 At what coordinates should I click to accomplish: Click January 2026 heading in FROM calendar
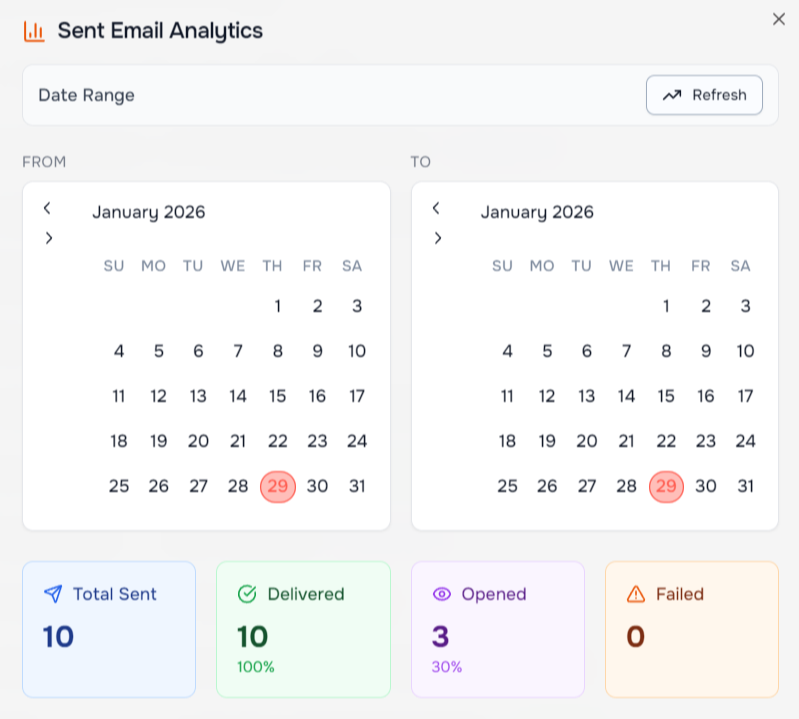tap(149, 212)
